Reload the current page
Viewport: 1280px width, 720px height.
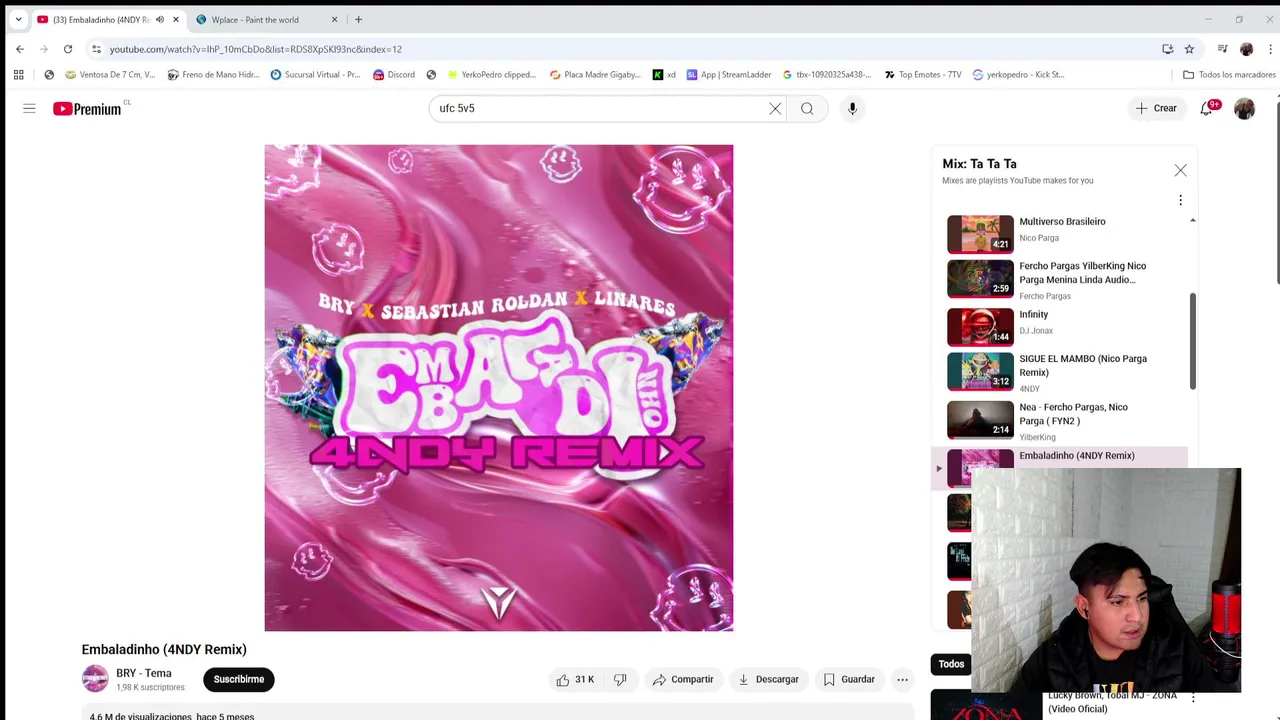click(68, 49)
